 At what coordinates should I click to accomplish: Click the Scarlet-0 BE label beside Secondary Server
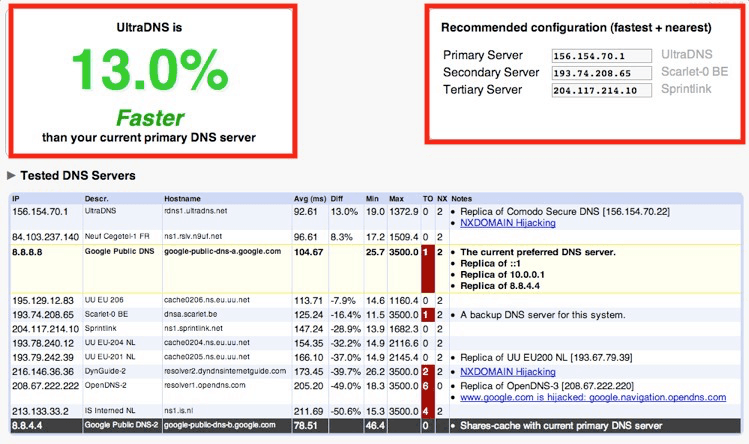tap(695, 72)
